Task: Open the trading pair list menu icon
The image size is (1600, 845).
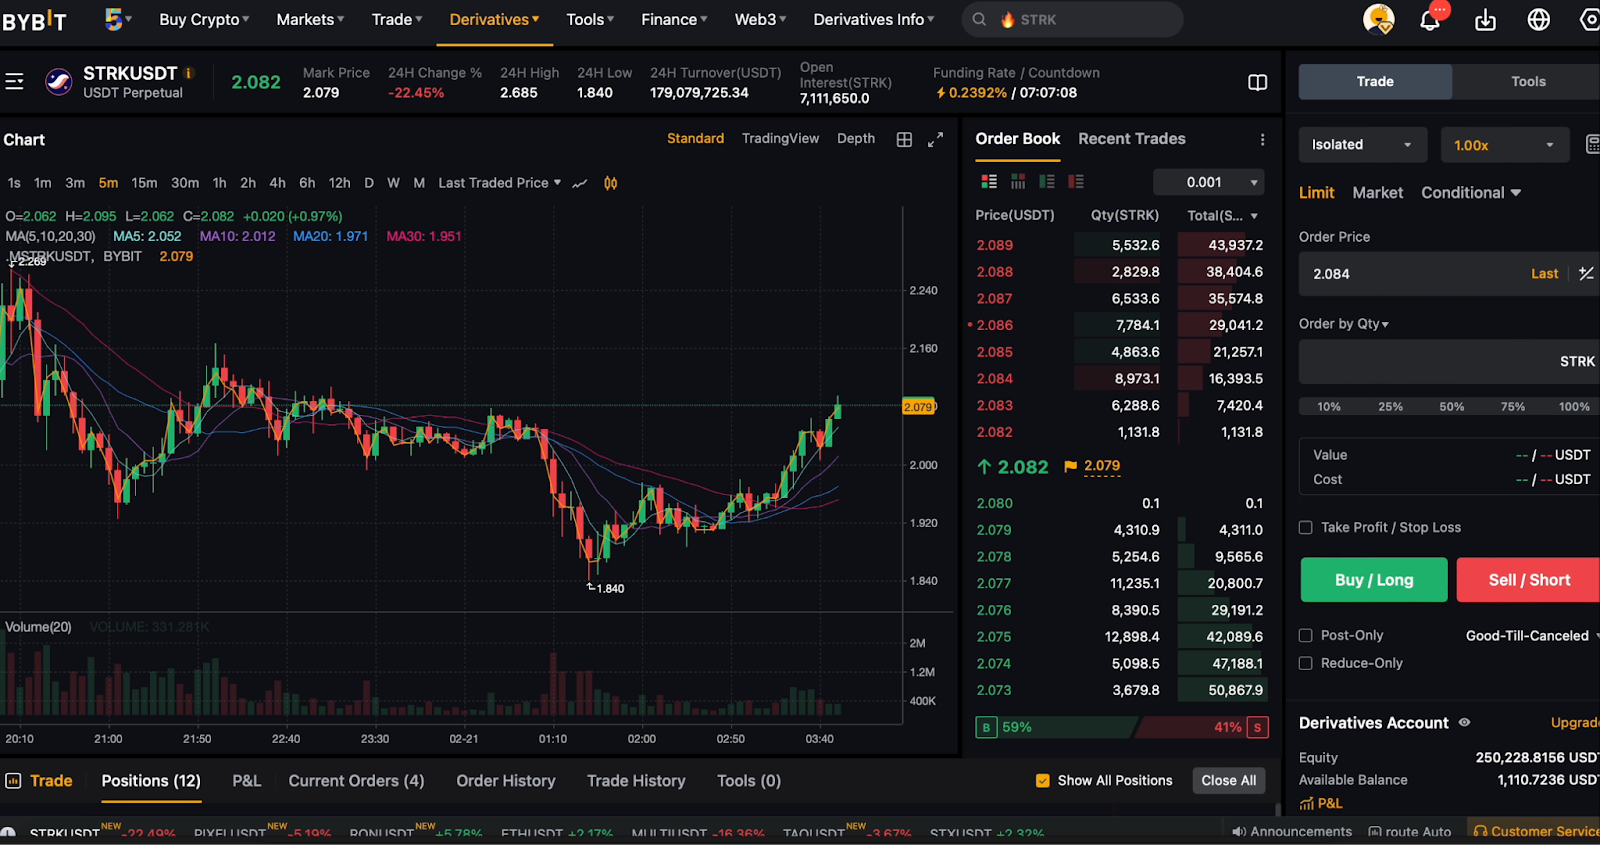Action: pos(14,81)
